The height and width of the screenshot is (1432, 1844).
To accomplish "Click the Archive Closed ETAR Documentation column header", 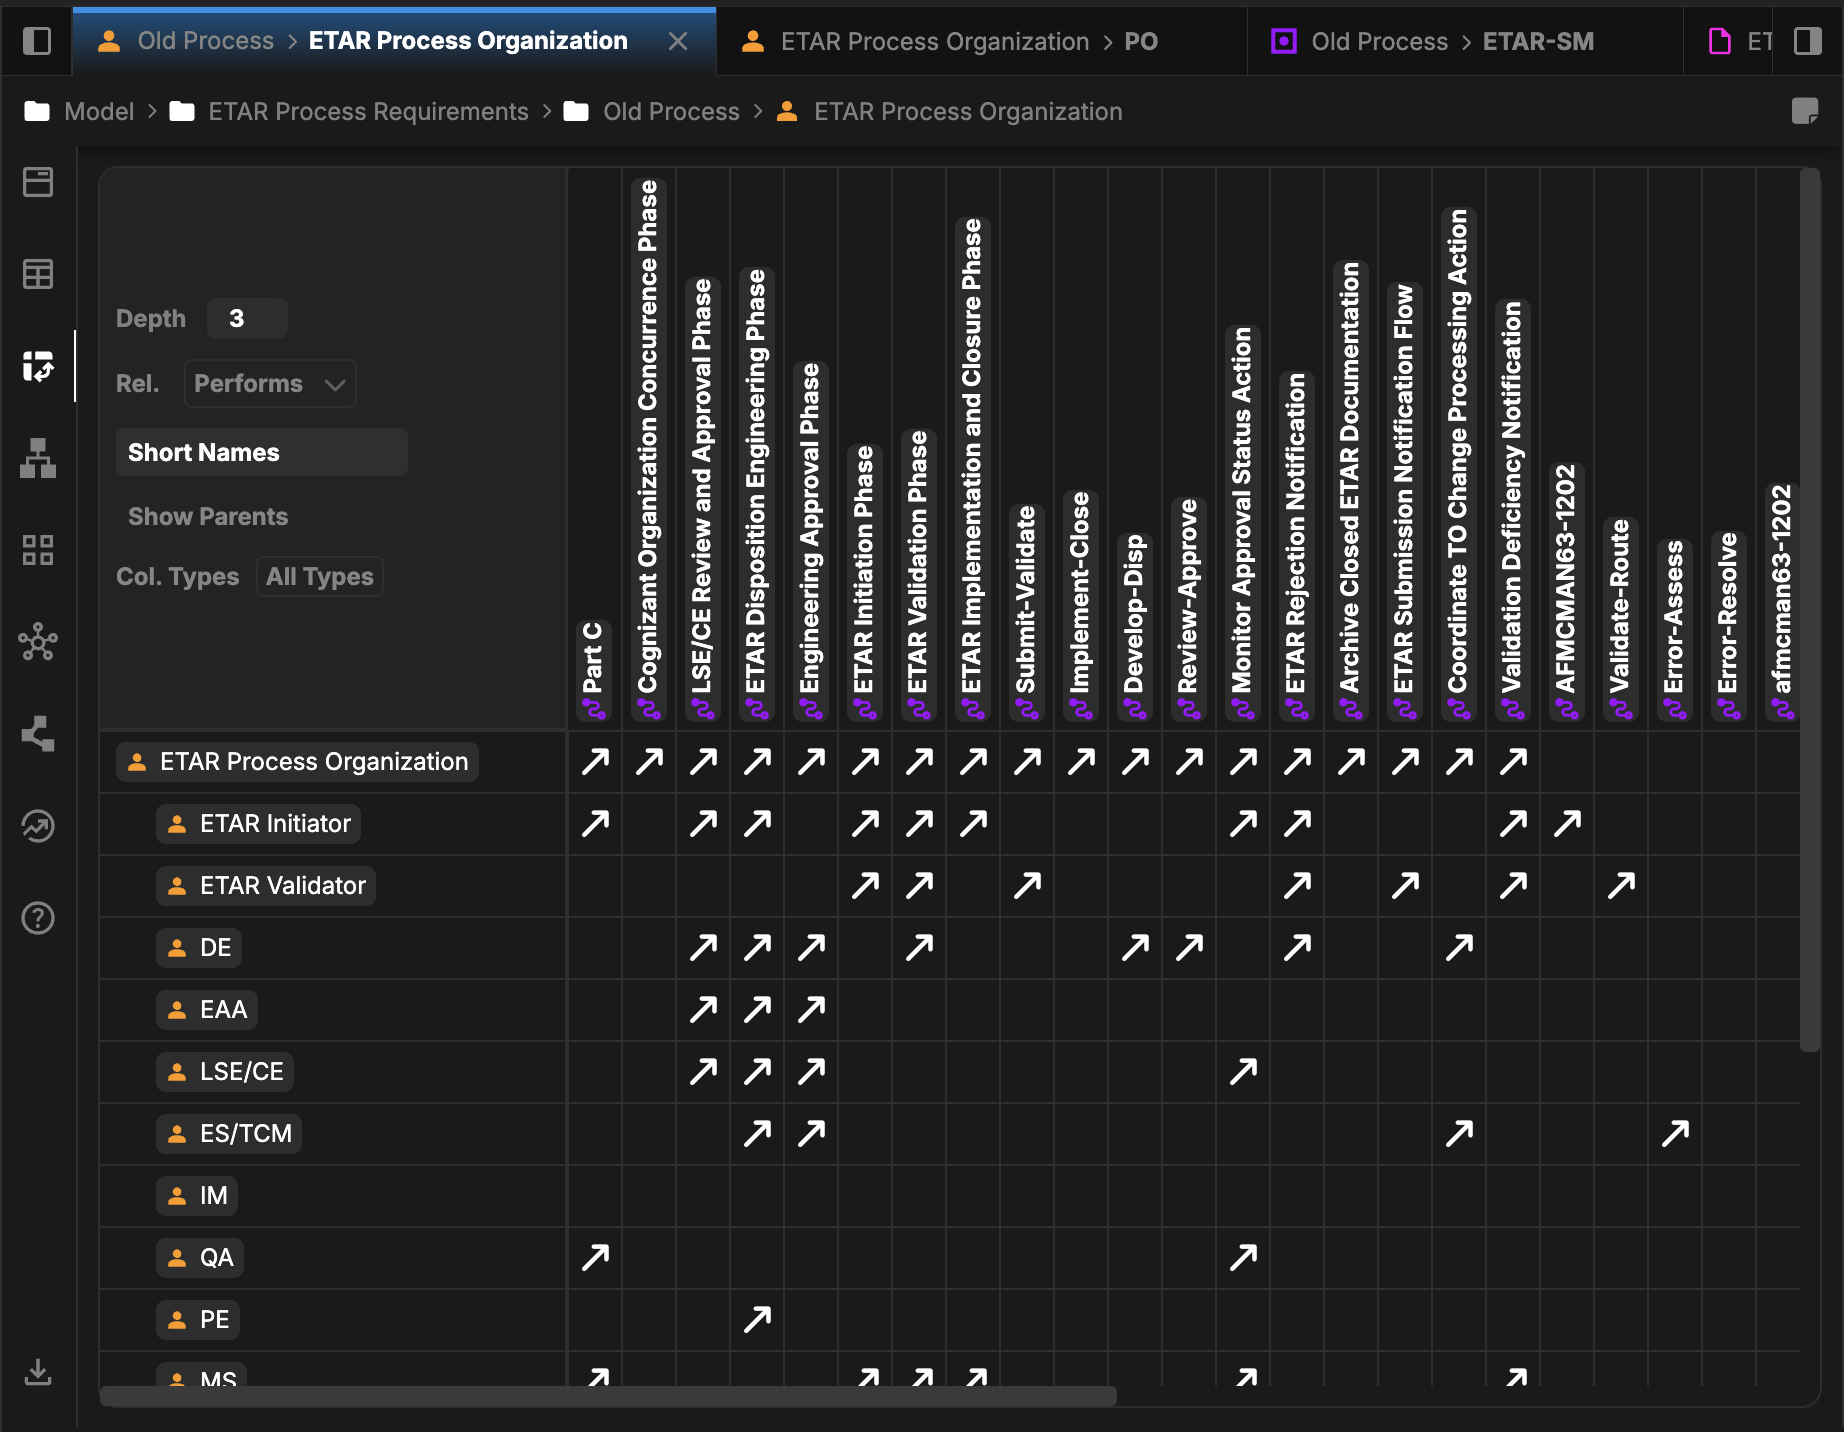I will click(x=1351, y=490).
